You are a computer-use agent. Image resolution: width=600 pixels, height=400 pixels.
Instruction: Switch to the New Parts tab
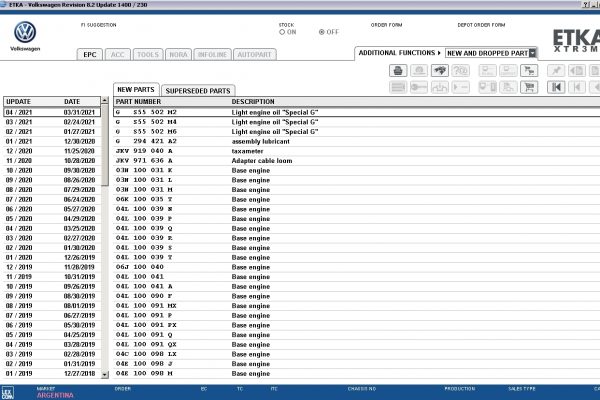point(136,90)
